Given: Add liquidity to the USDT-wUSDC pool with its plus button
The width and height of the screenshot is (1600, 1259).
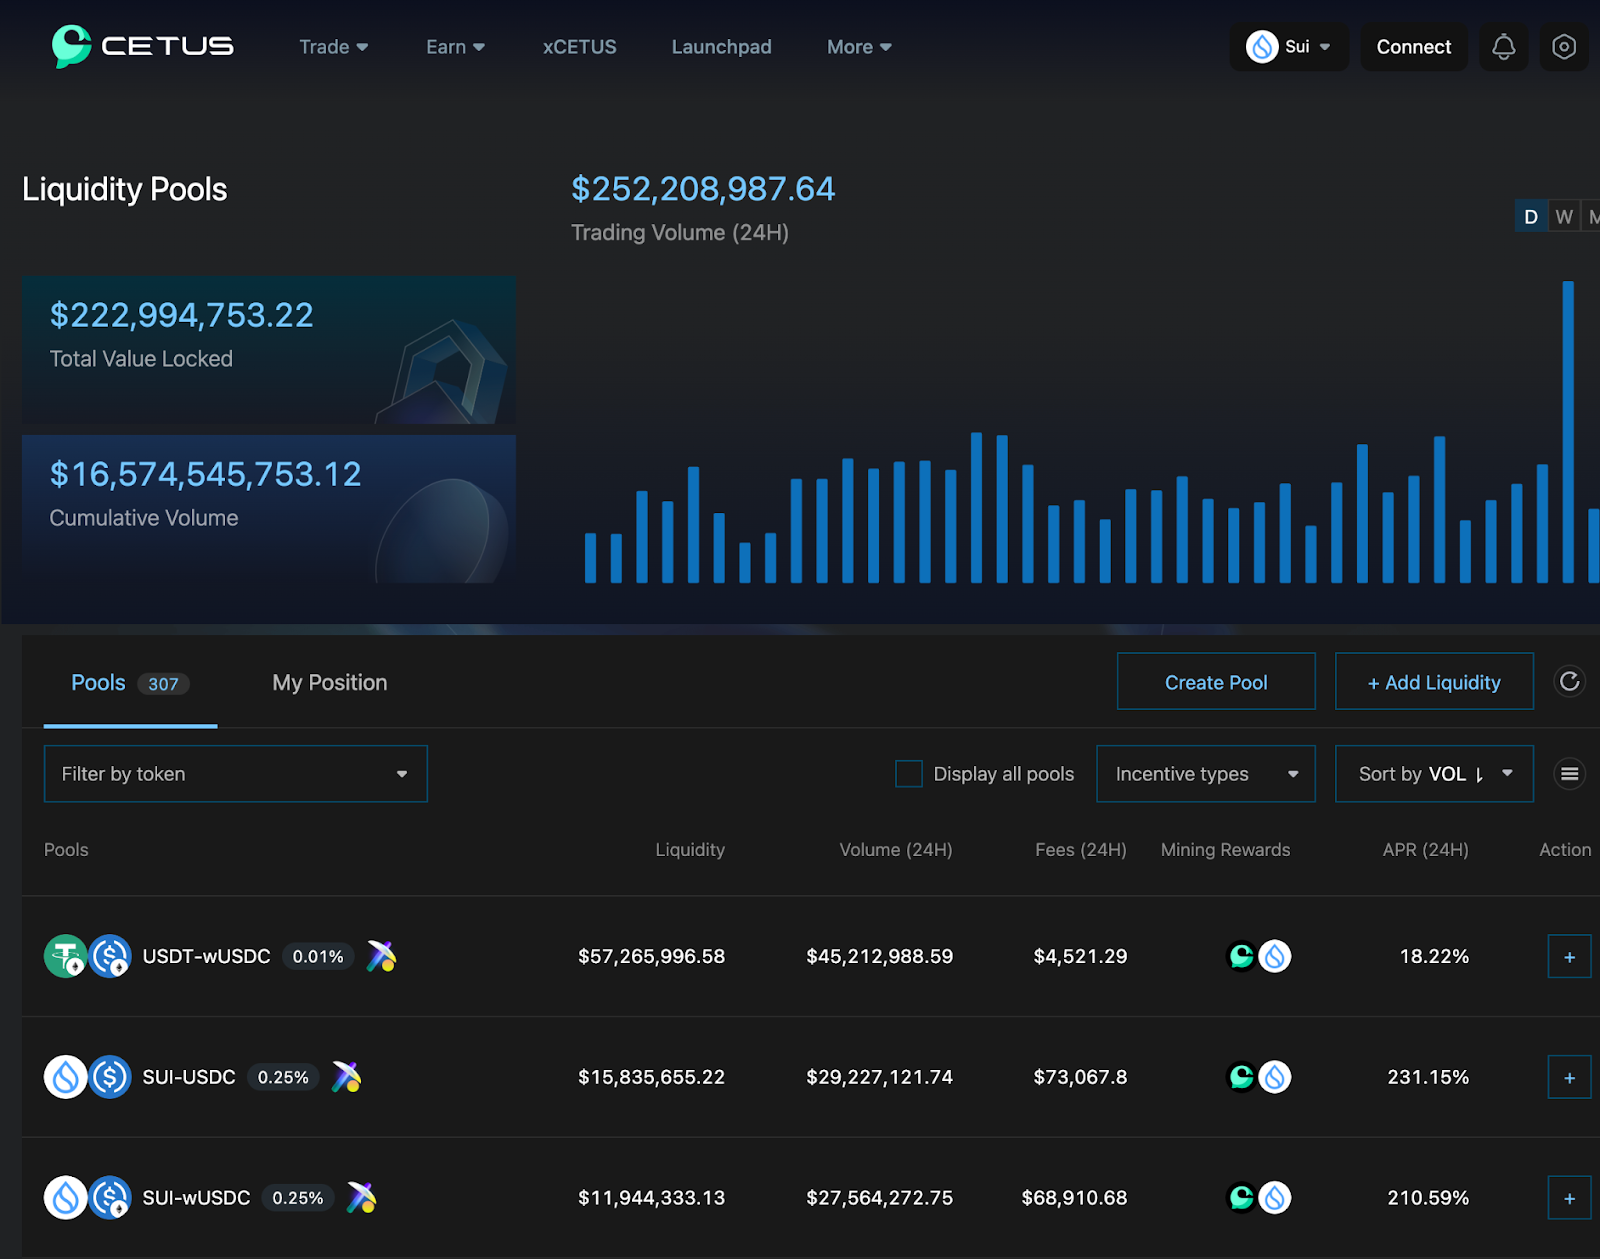Looking at the screenshot, I should (x=1569, y=957).
